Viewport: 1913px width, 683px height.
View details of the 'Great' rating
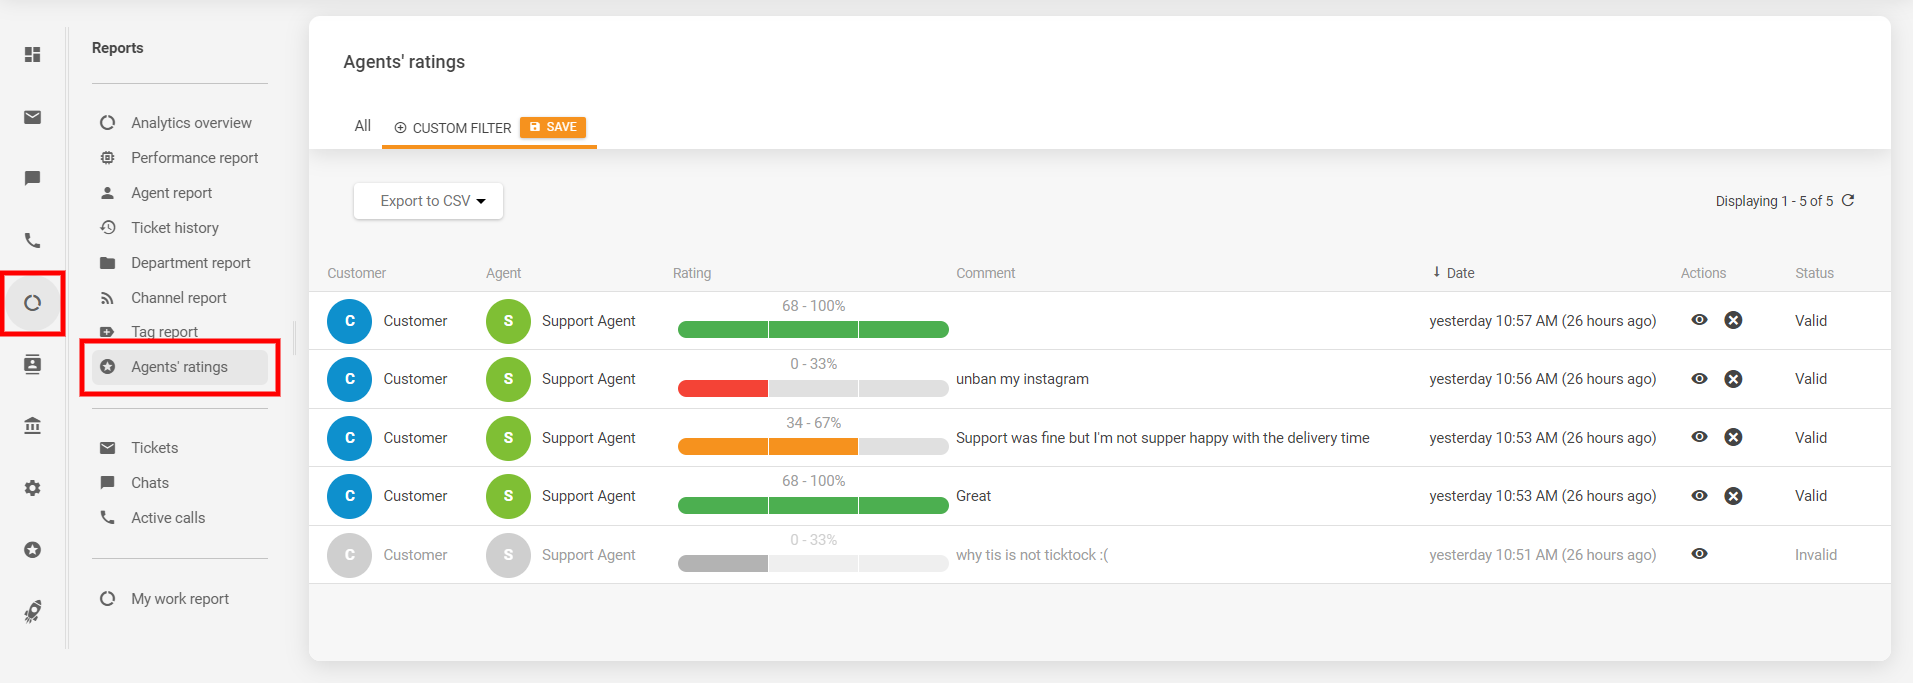(1699, 496)
